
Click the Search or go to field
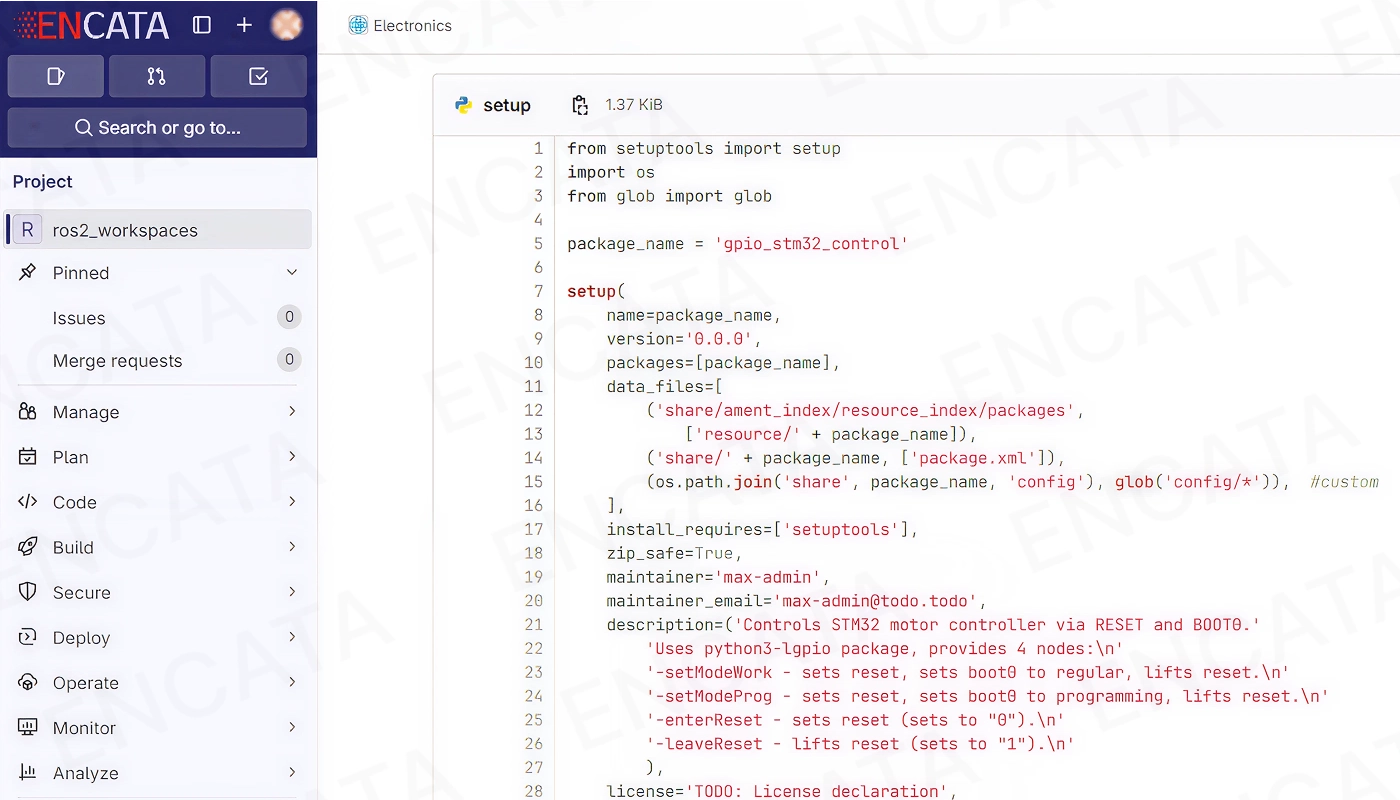(x=157, y=128)
